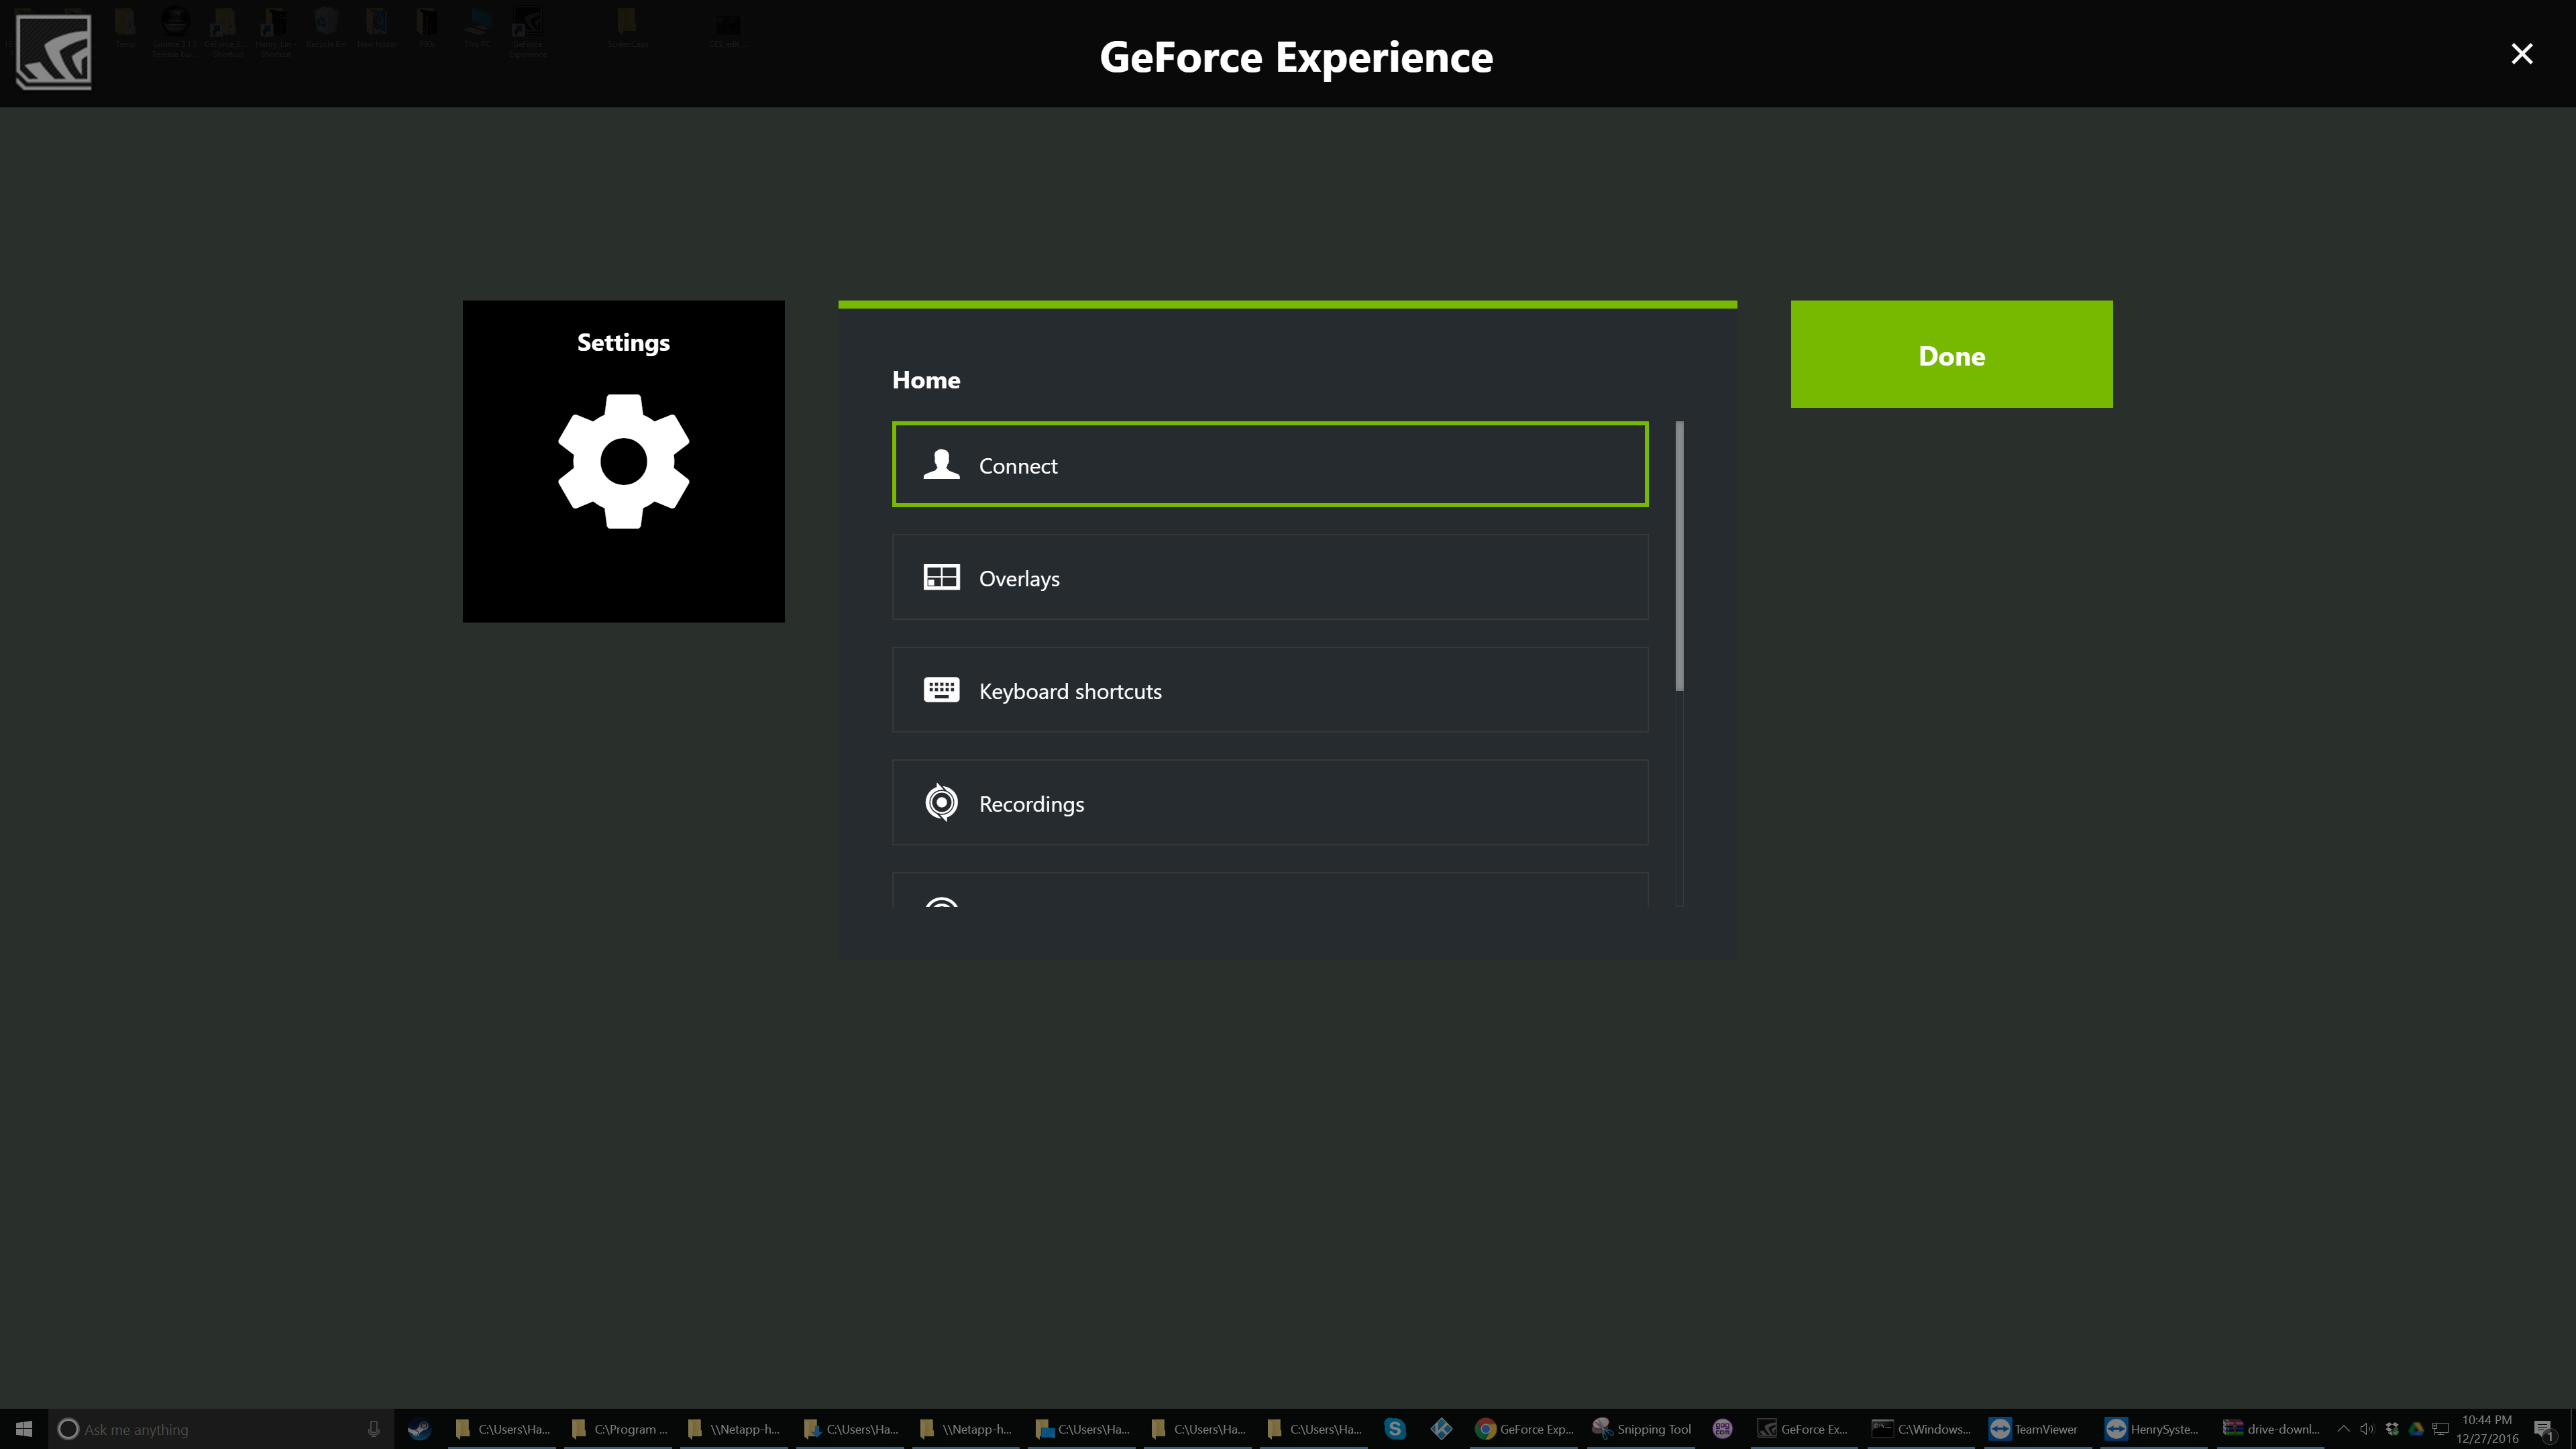Open Steam from the taskbar
The image size is (2576, 1449).
click(419, 1429)
